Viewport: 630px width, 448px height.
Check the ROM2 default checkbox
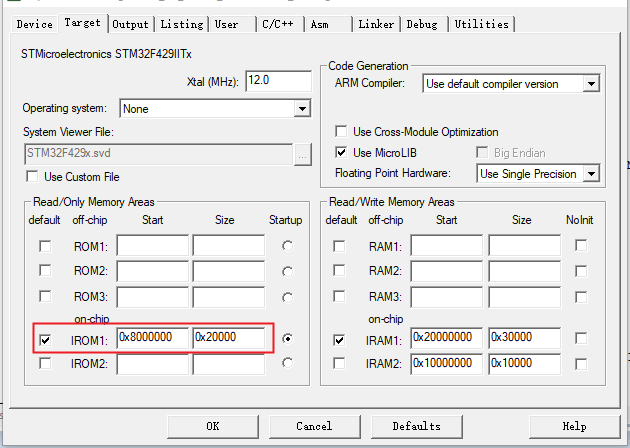(45, 270)
